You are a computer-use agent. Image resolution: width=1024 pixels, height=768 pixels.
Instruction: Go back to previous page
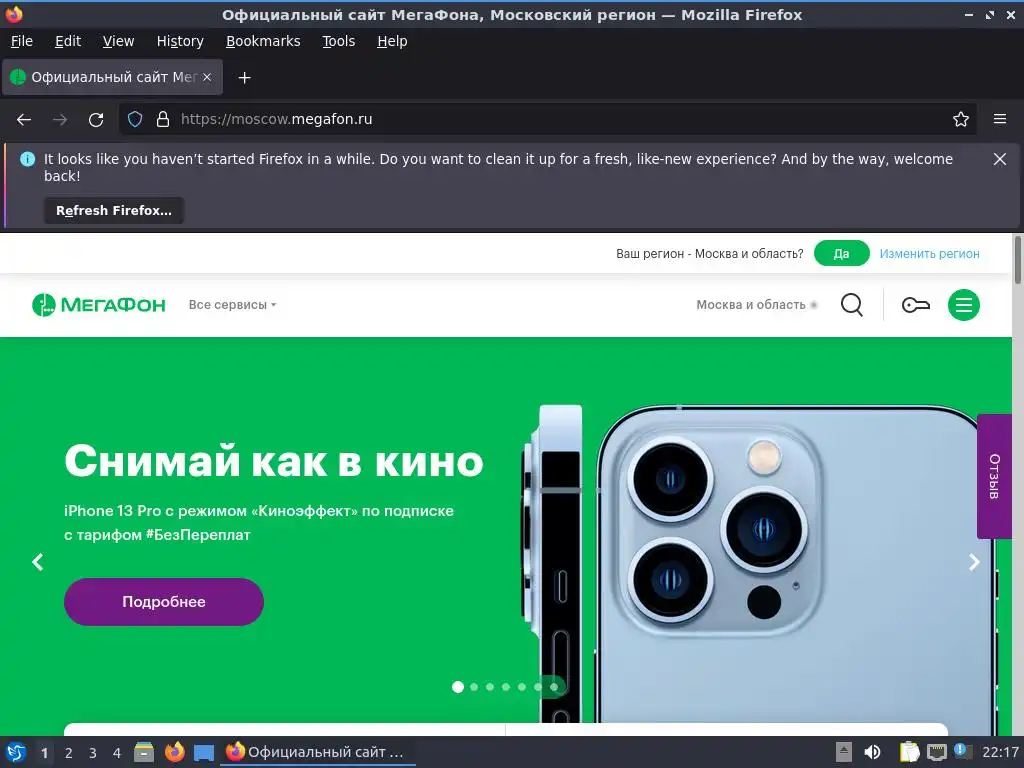pos(24,120)
